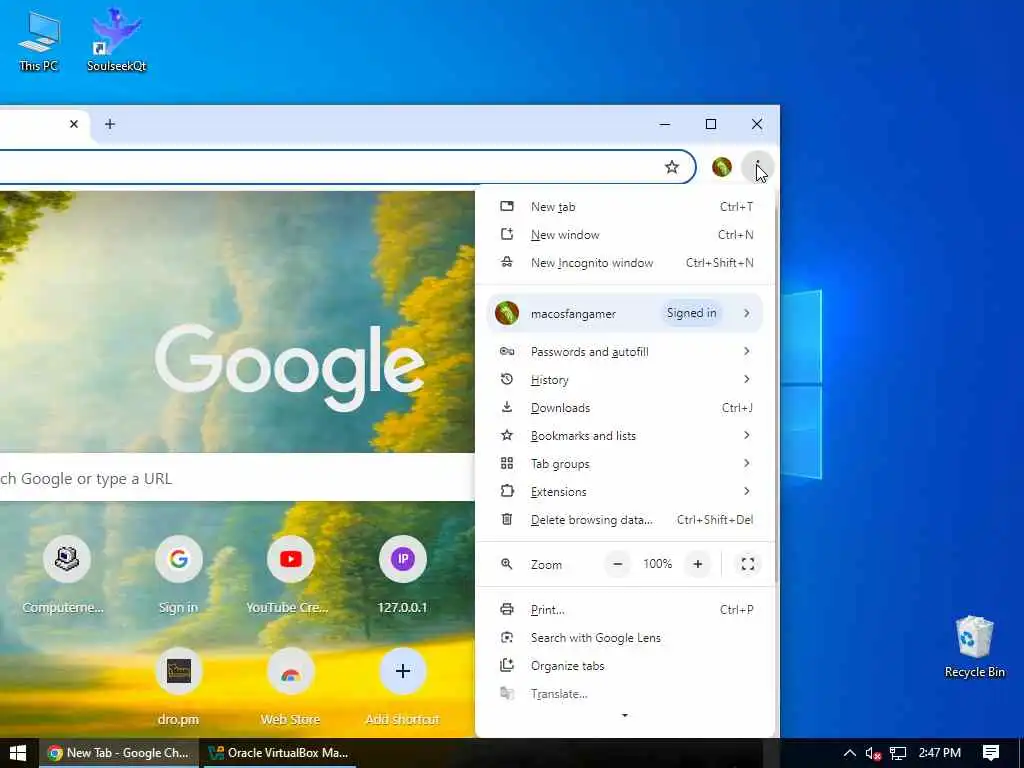Decrease zoom with the minus button

coord(618,564)
